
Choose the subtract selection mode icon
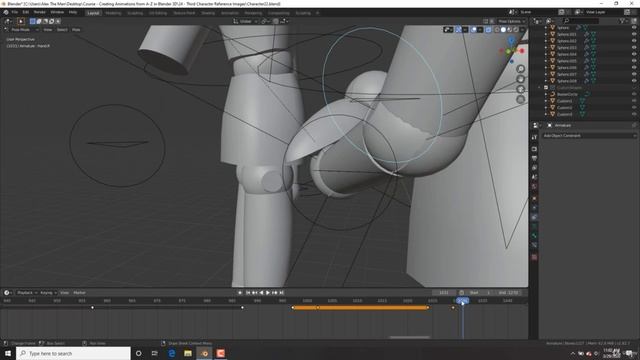(45, 21)
